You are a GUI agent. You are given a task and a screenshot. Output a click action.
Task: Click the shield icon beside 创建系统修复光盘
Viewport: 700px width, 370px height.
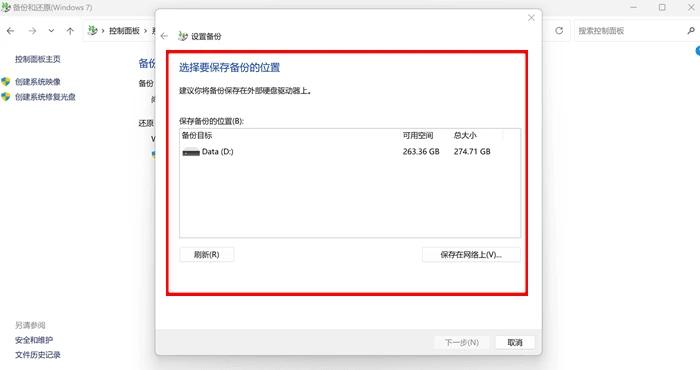pos(5,97)
